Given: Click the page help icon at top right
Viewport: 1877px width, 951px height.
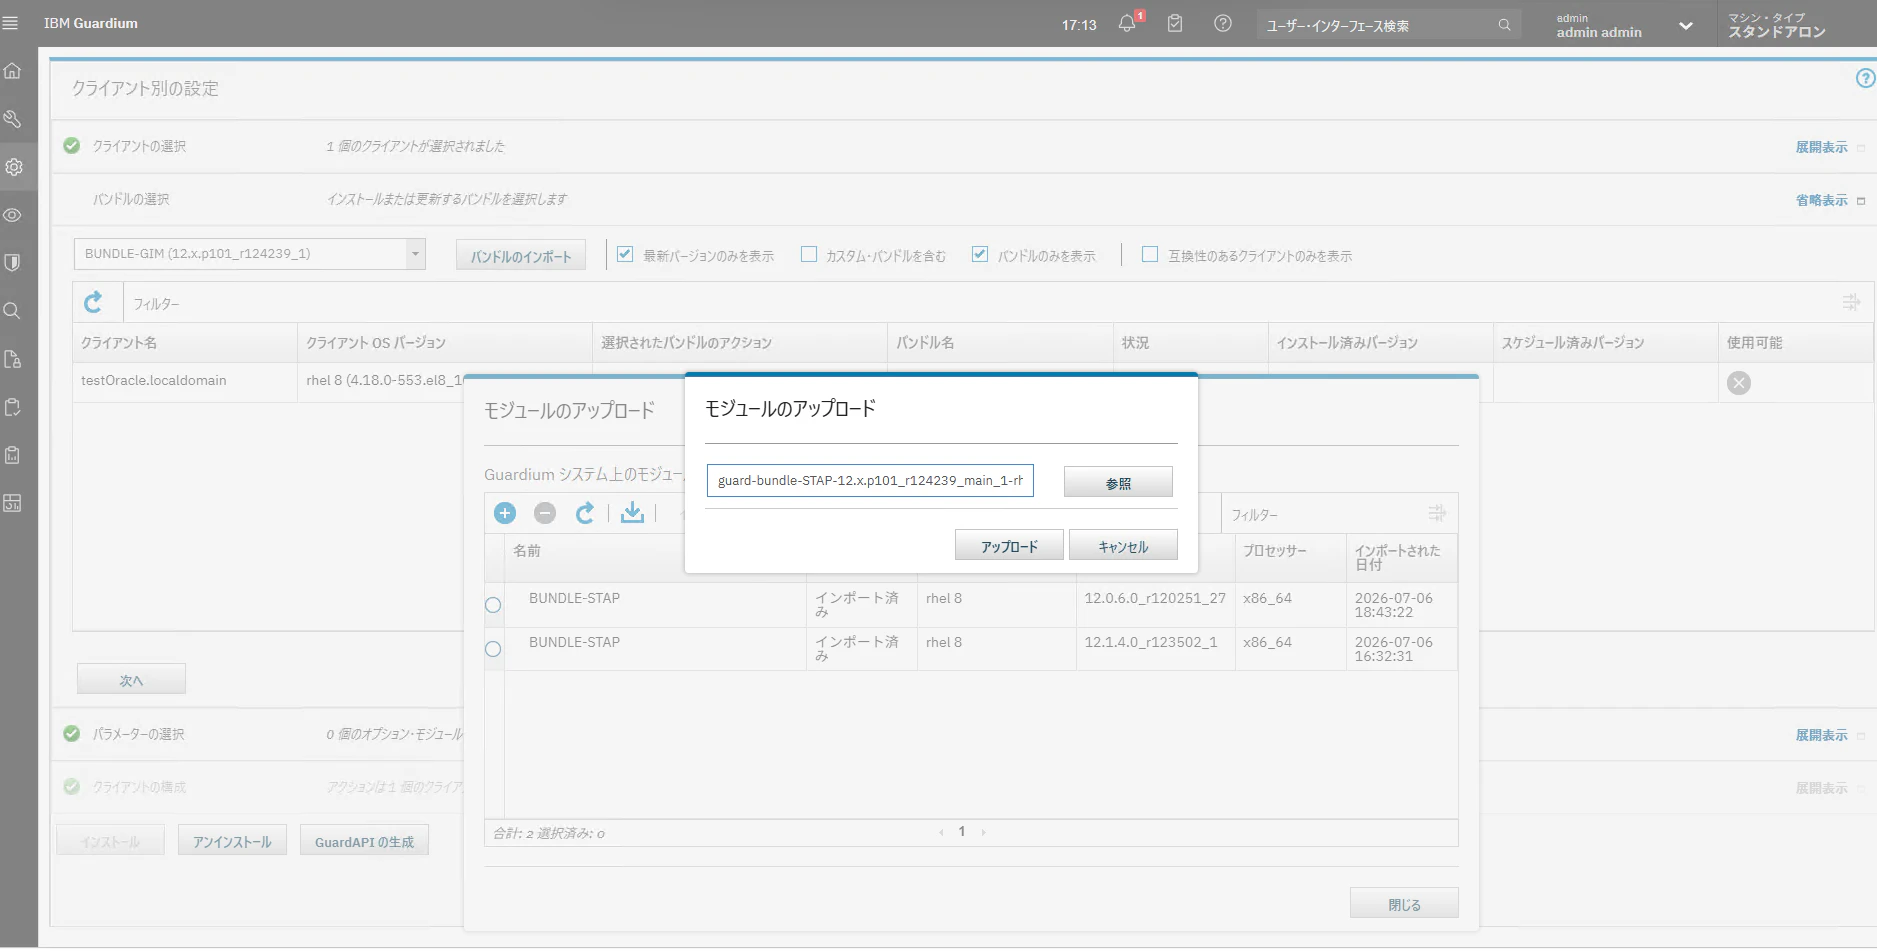Looking at the screenshot, I should tap(1865, 78).
